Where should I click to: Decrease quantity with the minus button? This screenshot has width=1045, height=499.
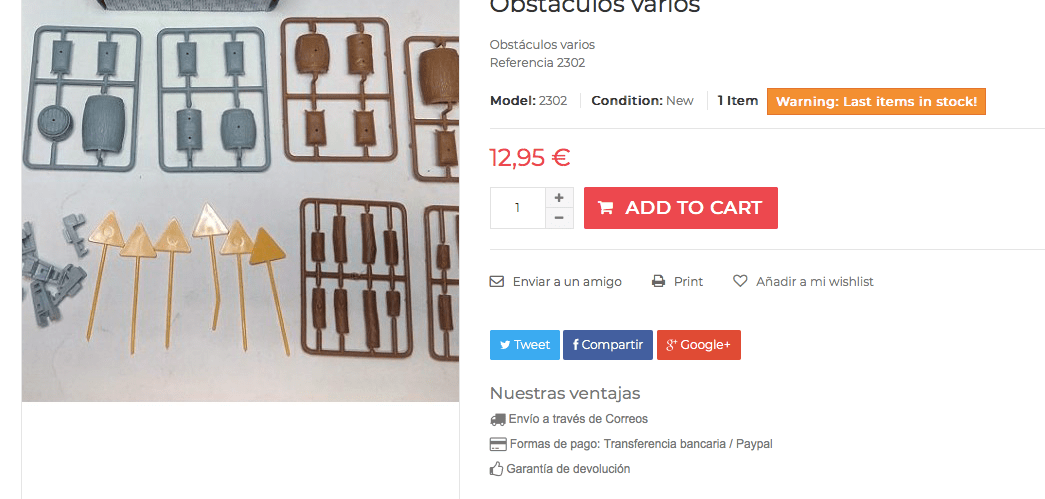point(559,218)
